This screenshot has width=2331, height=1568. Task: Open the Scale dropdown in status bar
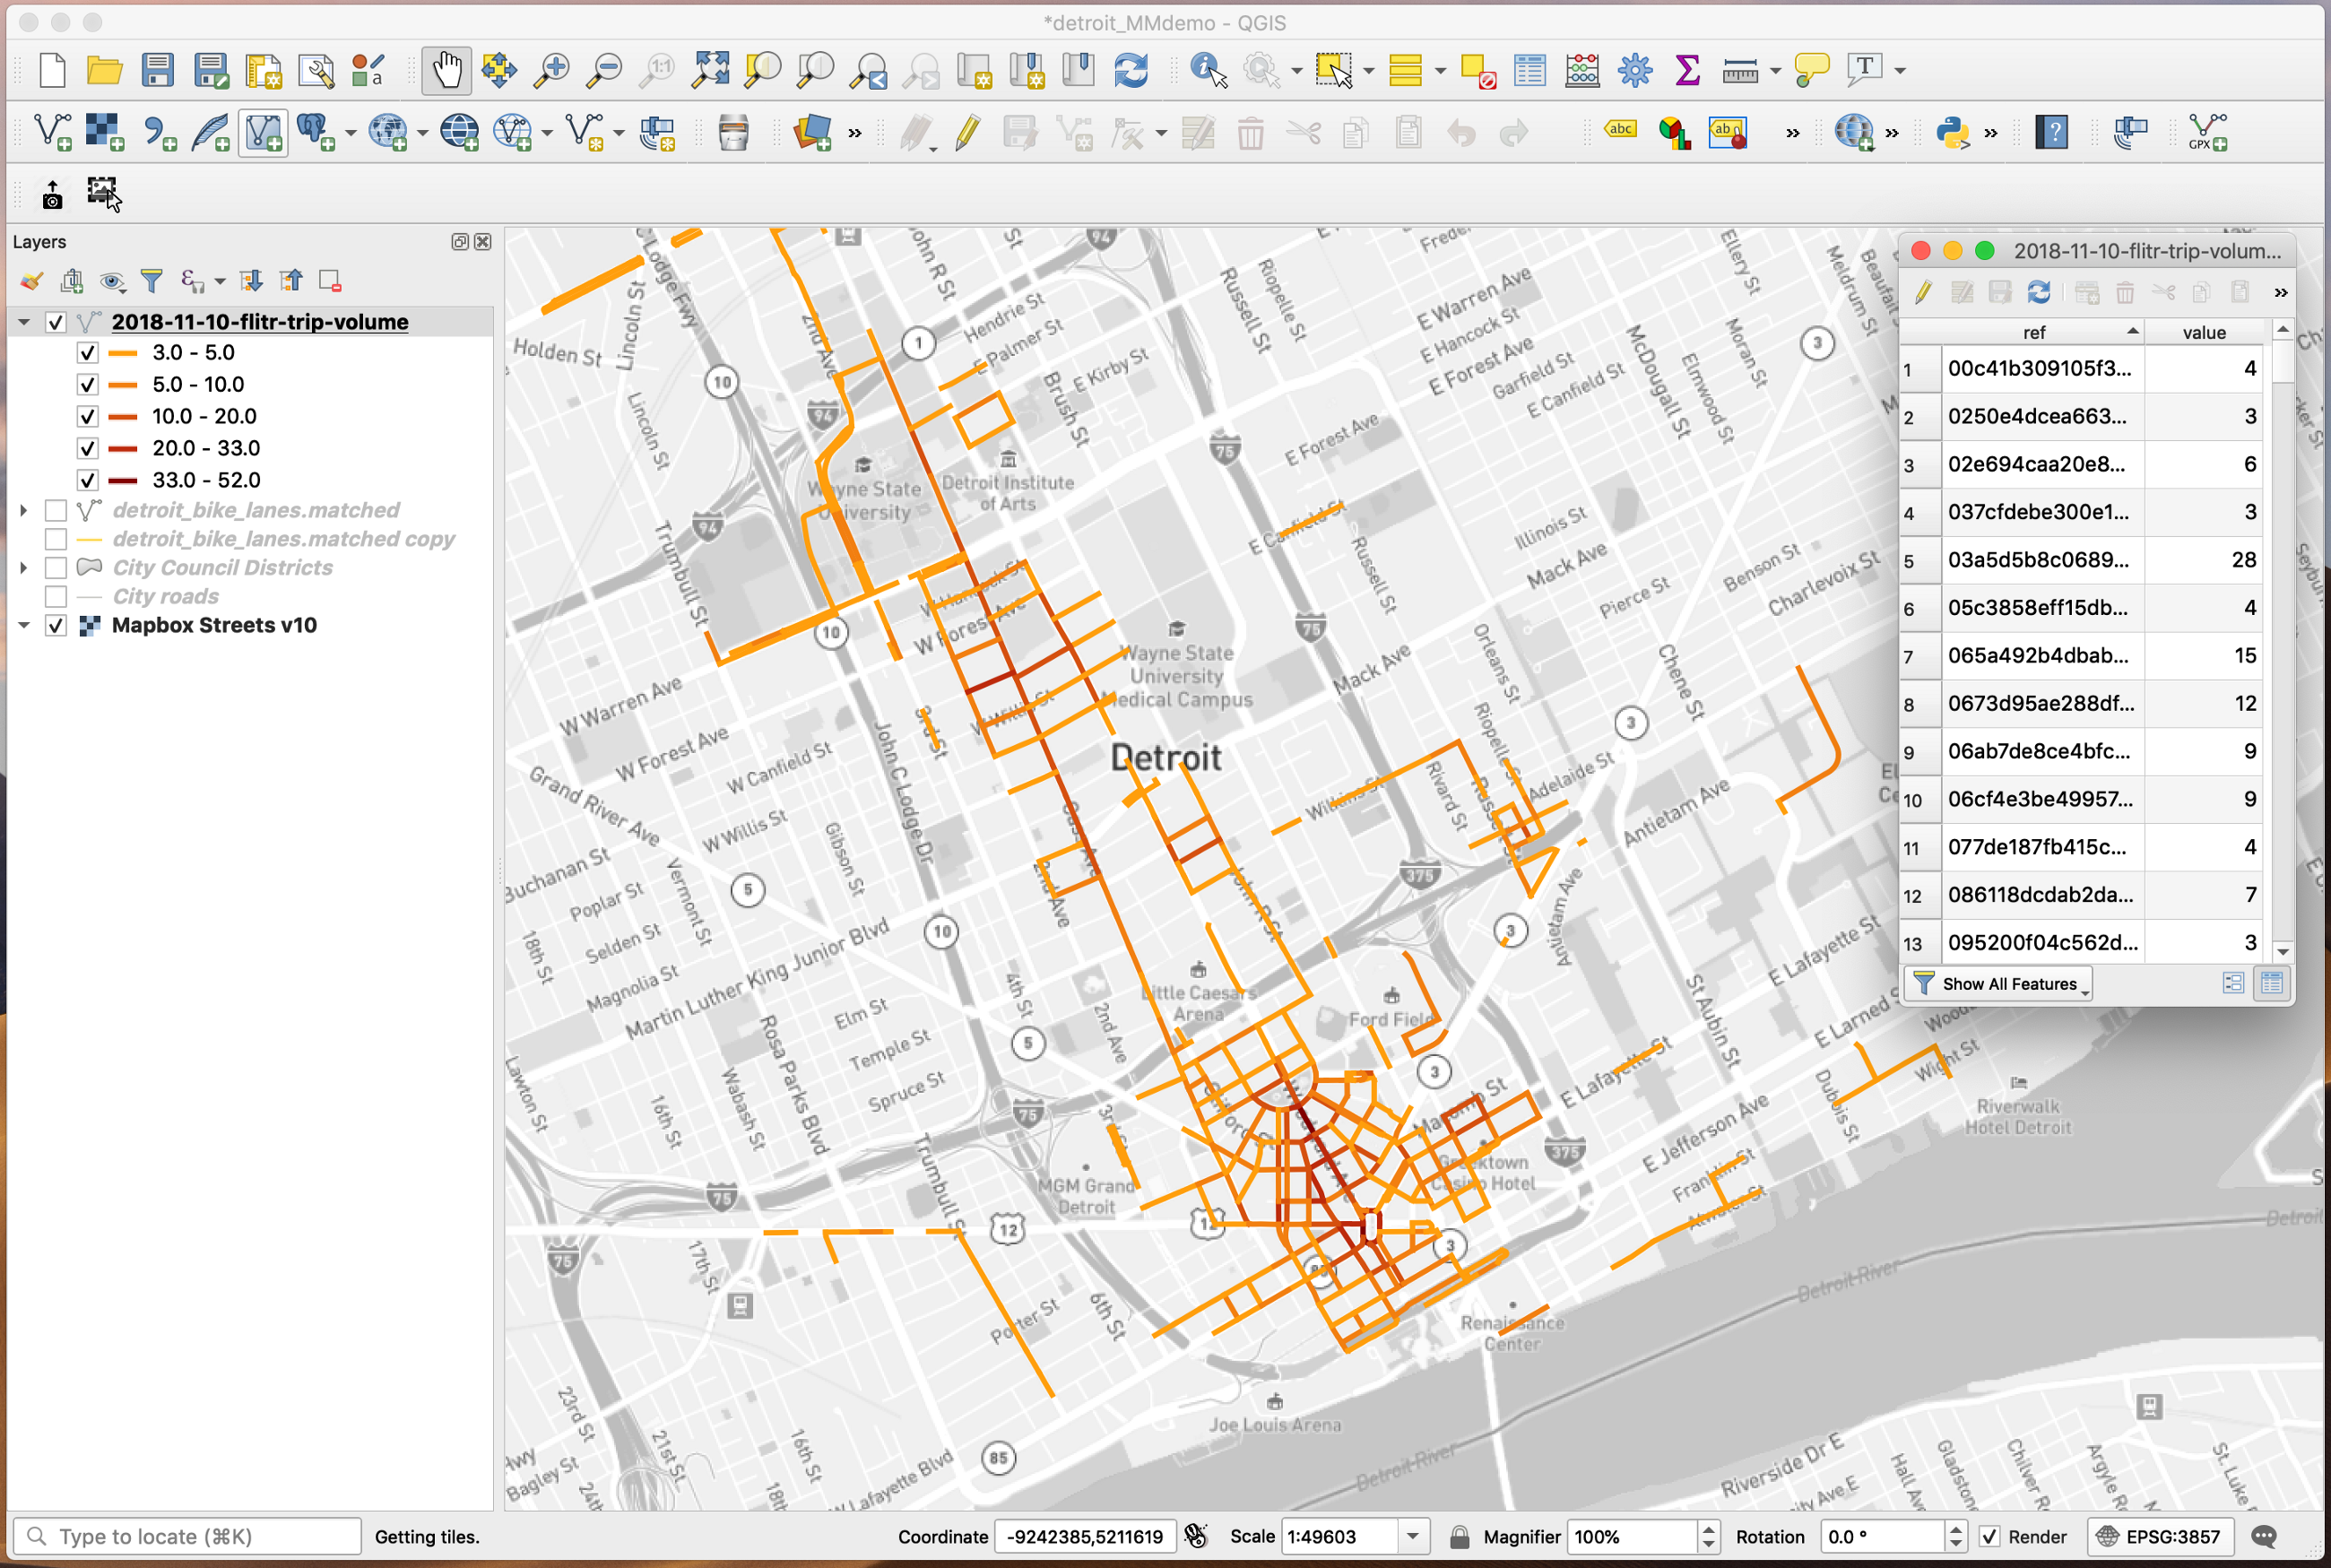[1413, 1536]
